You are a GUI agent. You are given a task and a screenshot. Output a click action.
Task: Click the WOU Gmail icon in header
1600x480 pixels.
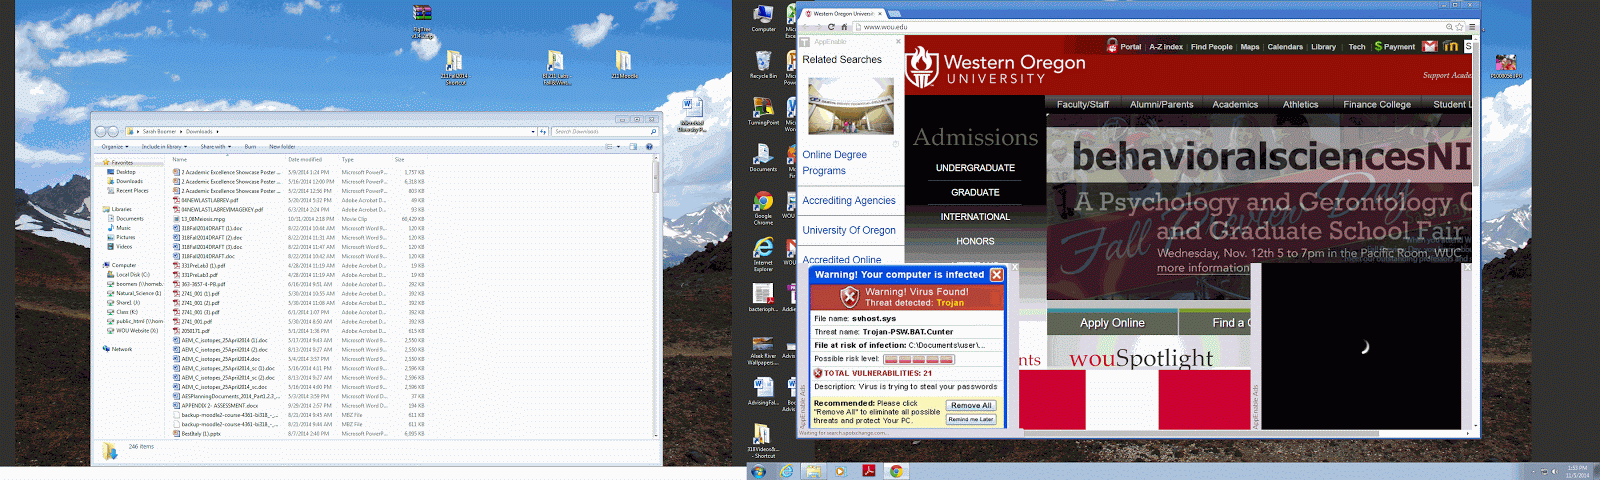[x=1430, y=46]
